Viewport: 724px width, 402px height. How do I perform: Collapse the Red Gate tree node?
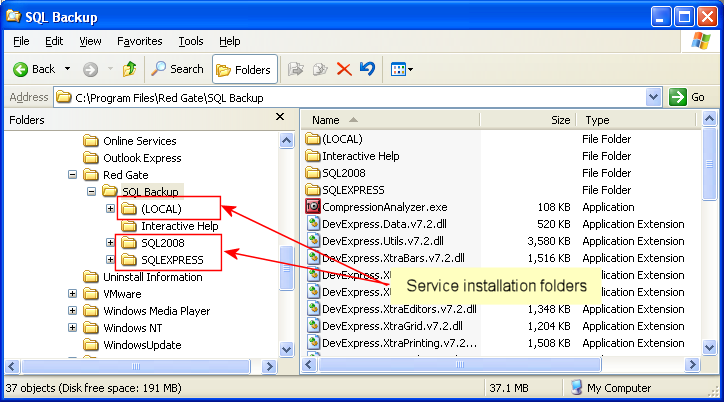coord(73,175)
